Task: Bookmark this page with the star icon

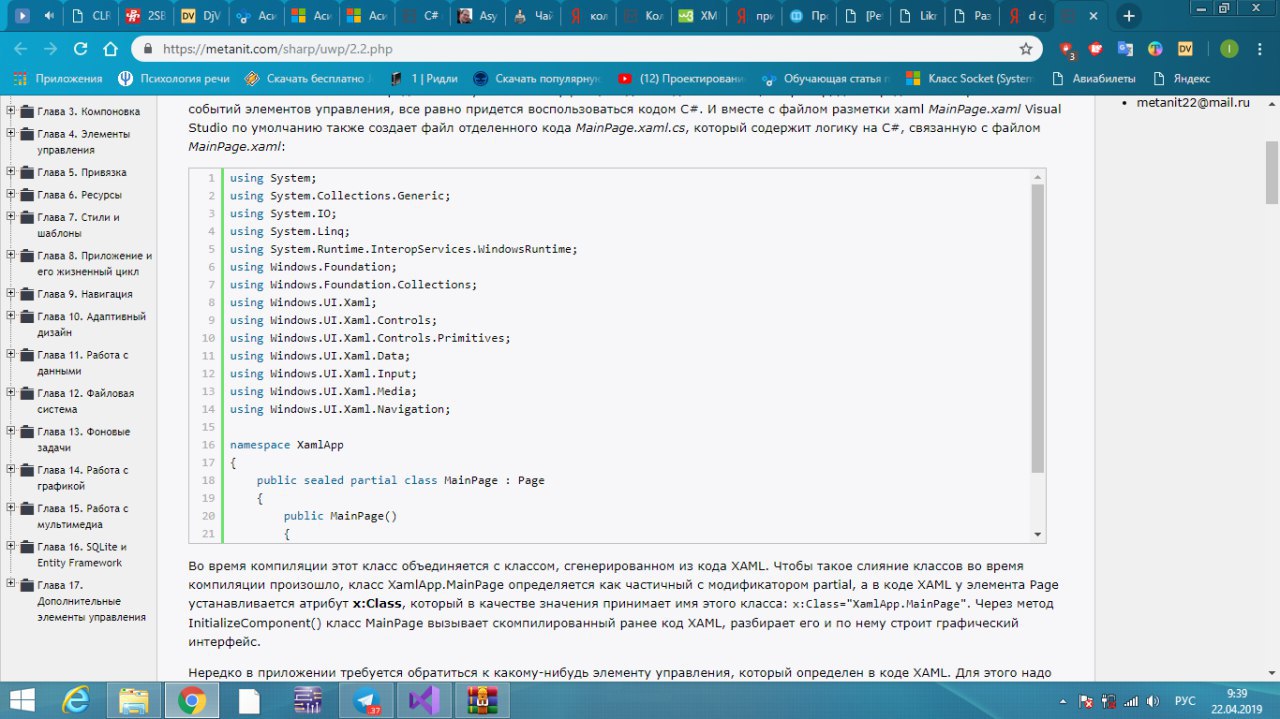Action: pyautogui.click(x=1025, y=49)
